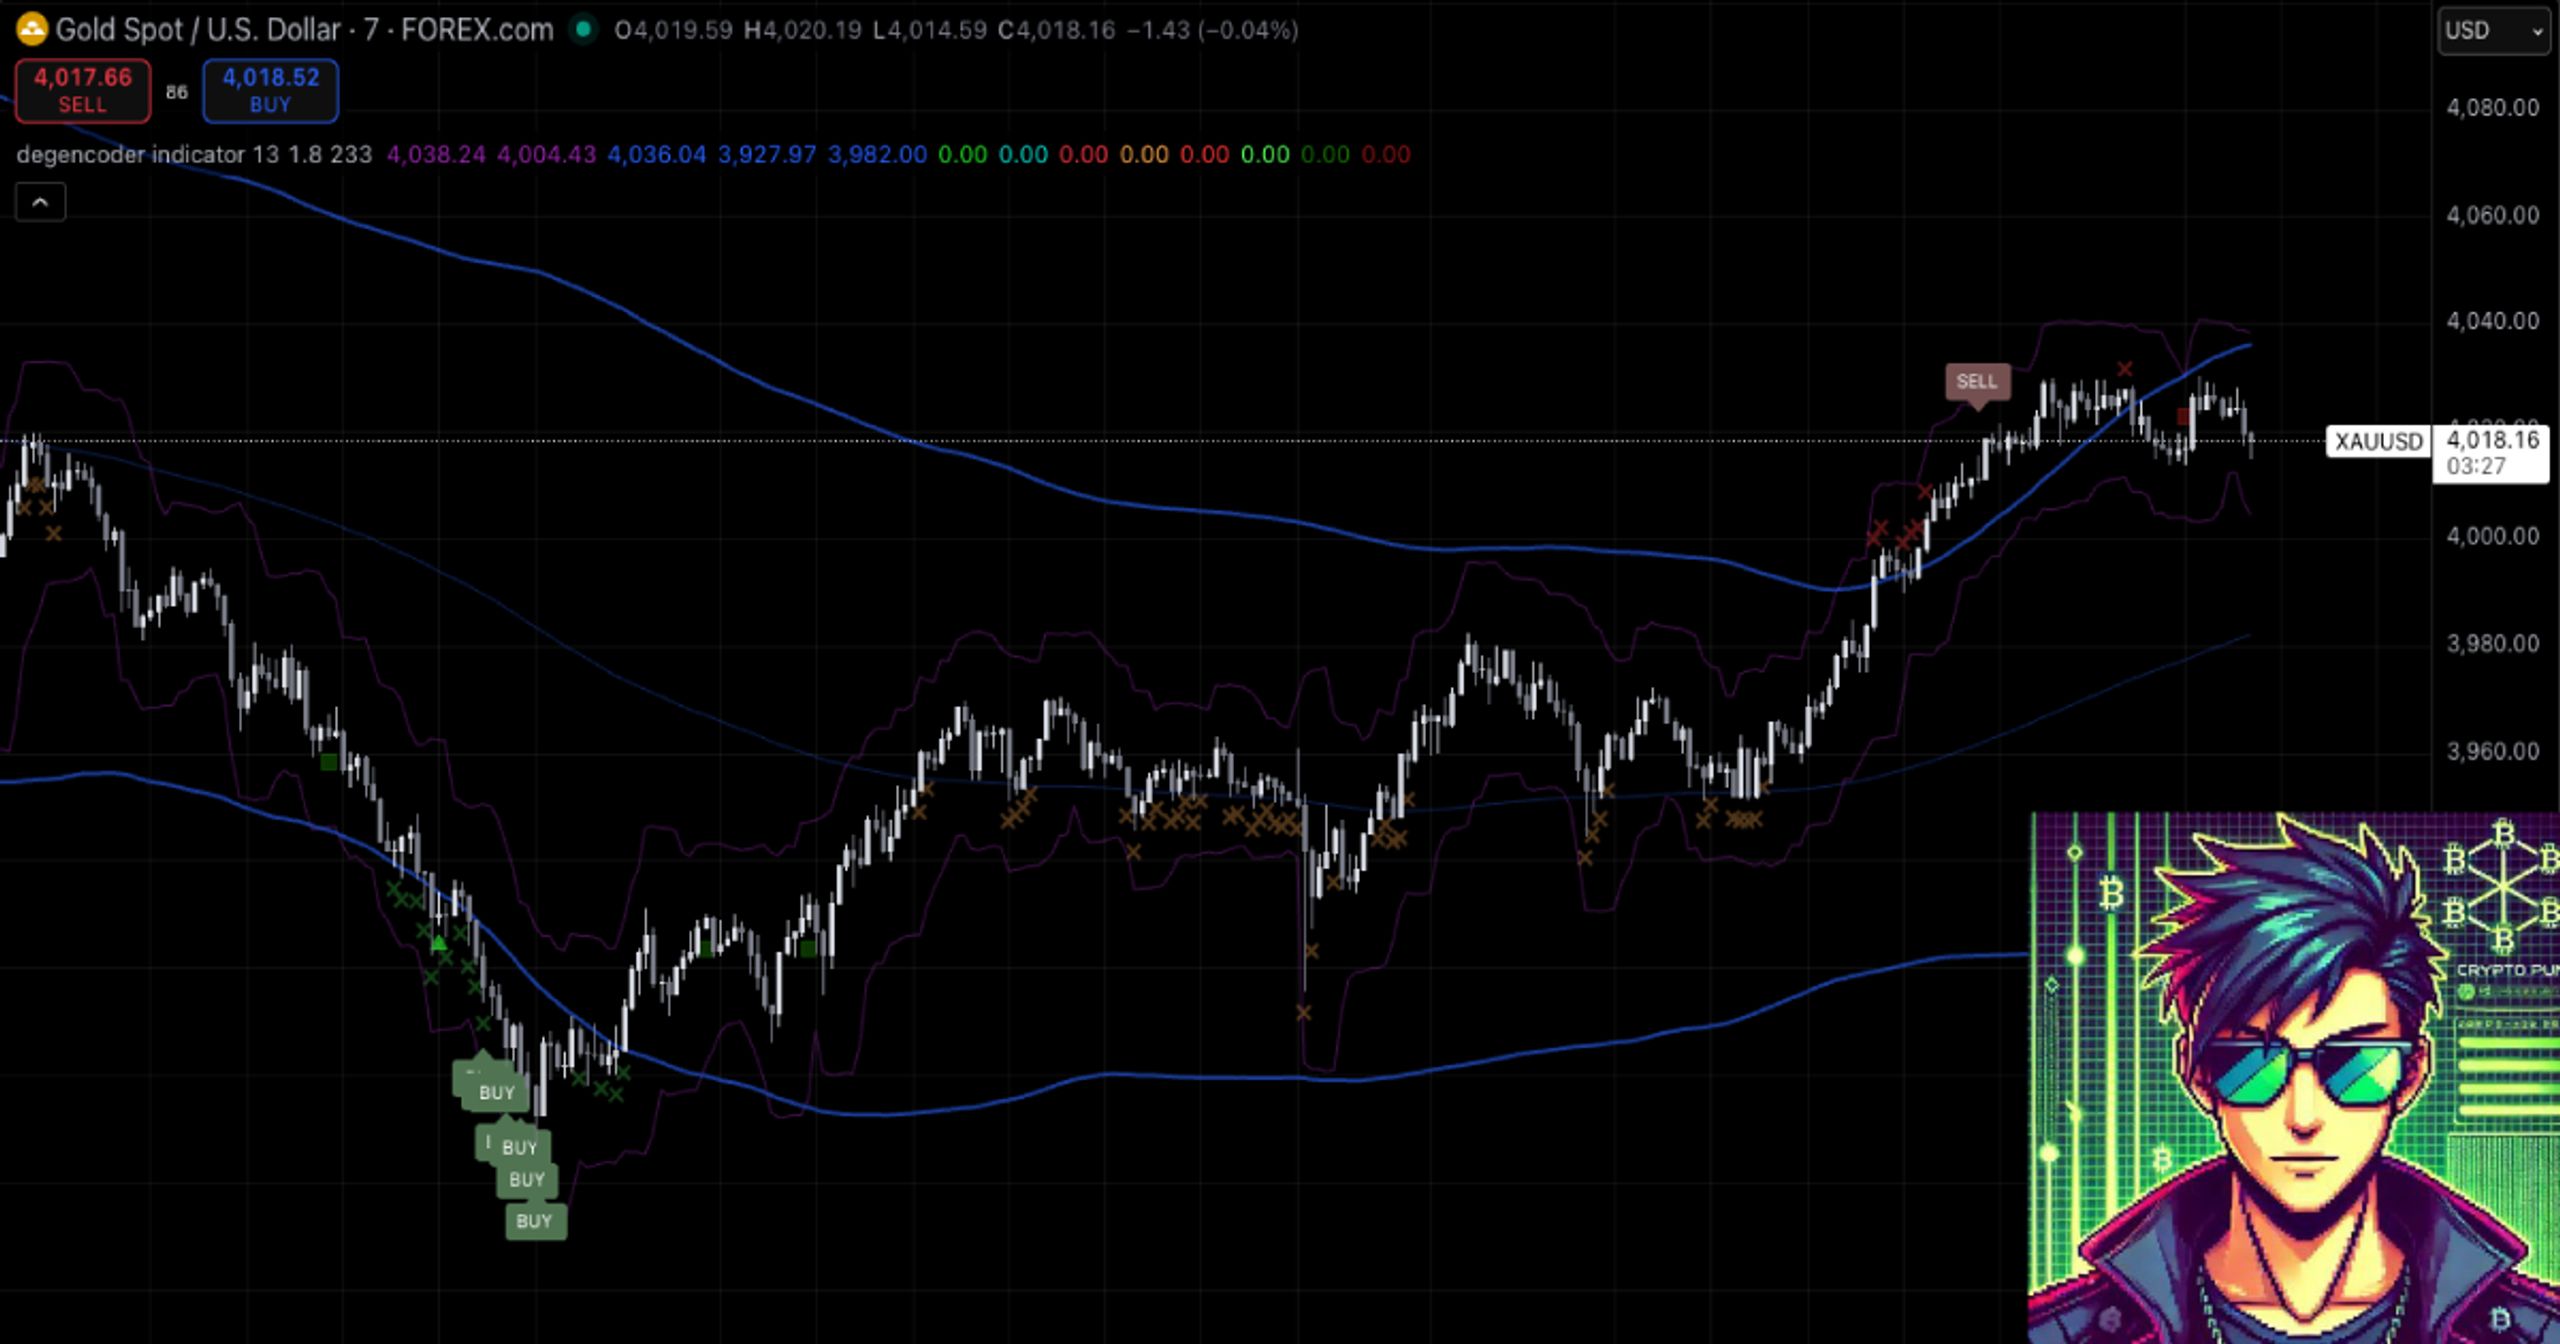
Task: Click the 4,040.00 price axis label
Action: click(x=2492, y=321)
